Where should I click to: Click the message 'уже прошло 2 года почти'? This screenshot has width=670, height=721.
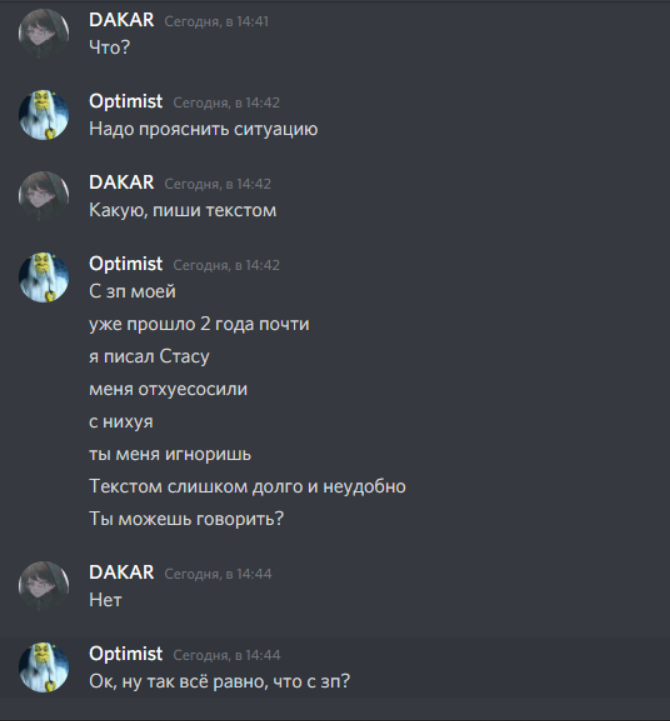click(x=199, y=324)
